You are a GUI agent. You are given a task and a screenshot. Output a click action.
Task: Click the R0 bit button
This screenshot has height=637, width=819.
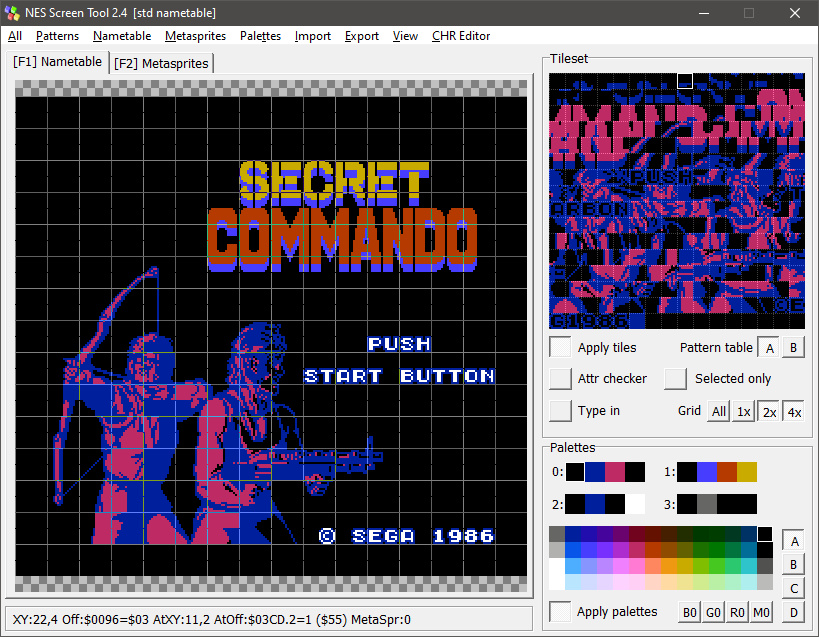(x=737, y=612)
